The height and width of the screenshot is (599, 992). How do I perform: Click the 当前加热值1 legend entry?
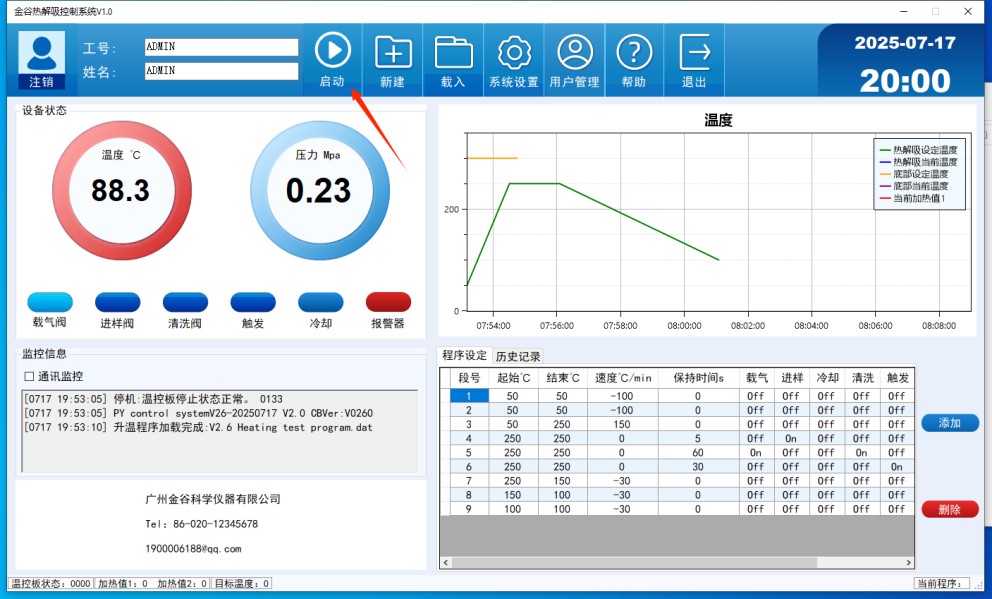(912, 199)
